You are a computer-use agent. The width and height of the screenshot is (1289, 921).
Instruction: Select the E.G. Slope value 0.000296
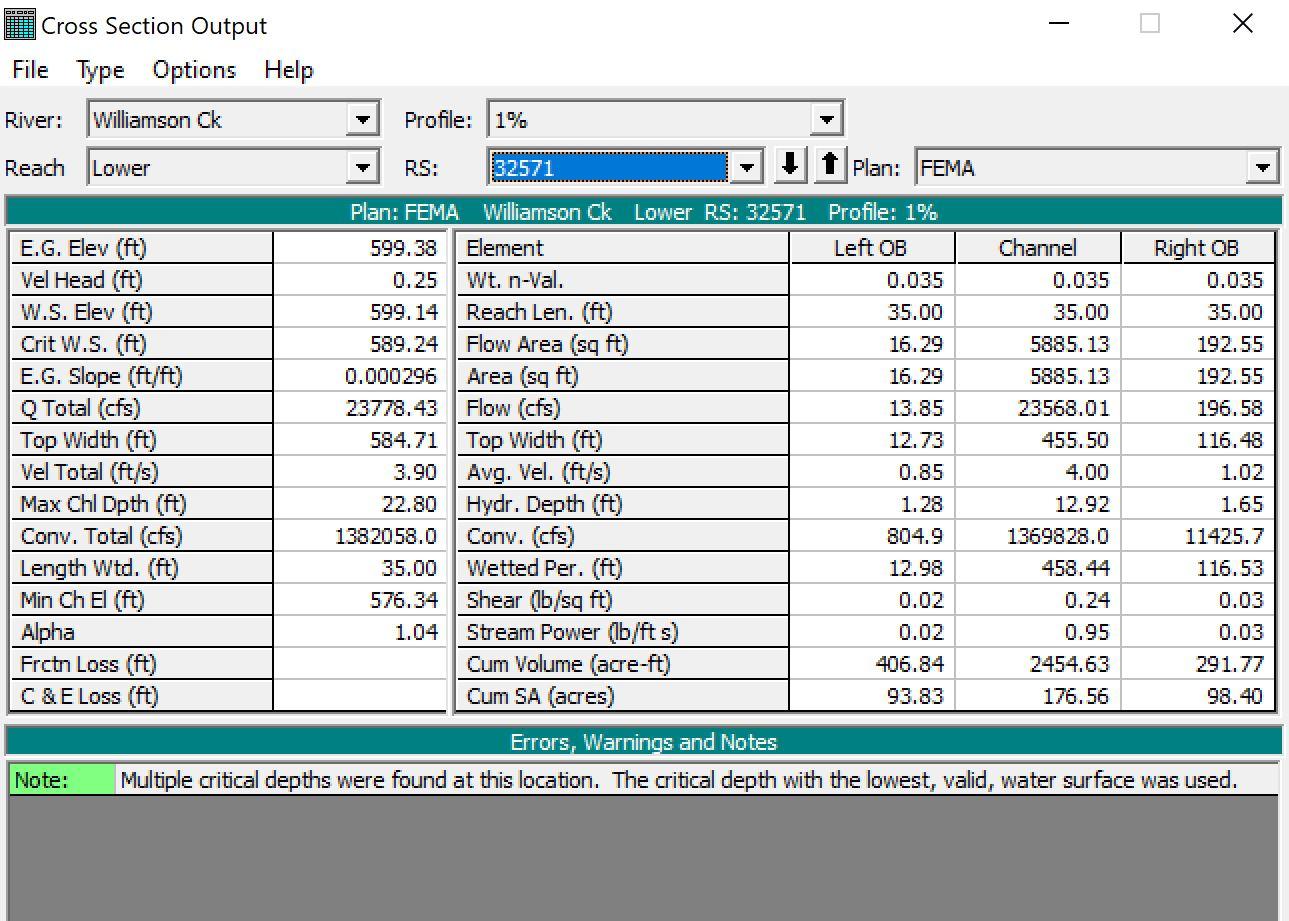[359, 376]
